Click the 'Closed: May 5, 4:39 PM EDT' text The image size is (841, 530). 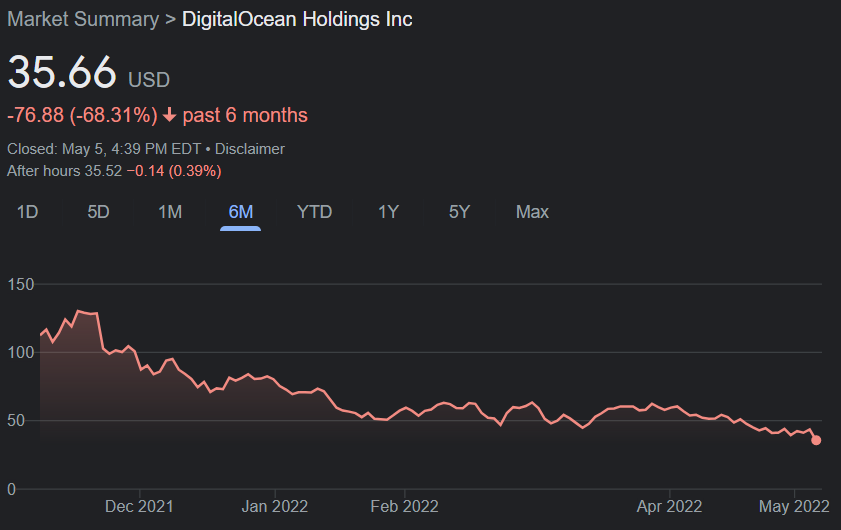(104, 149)
